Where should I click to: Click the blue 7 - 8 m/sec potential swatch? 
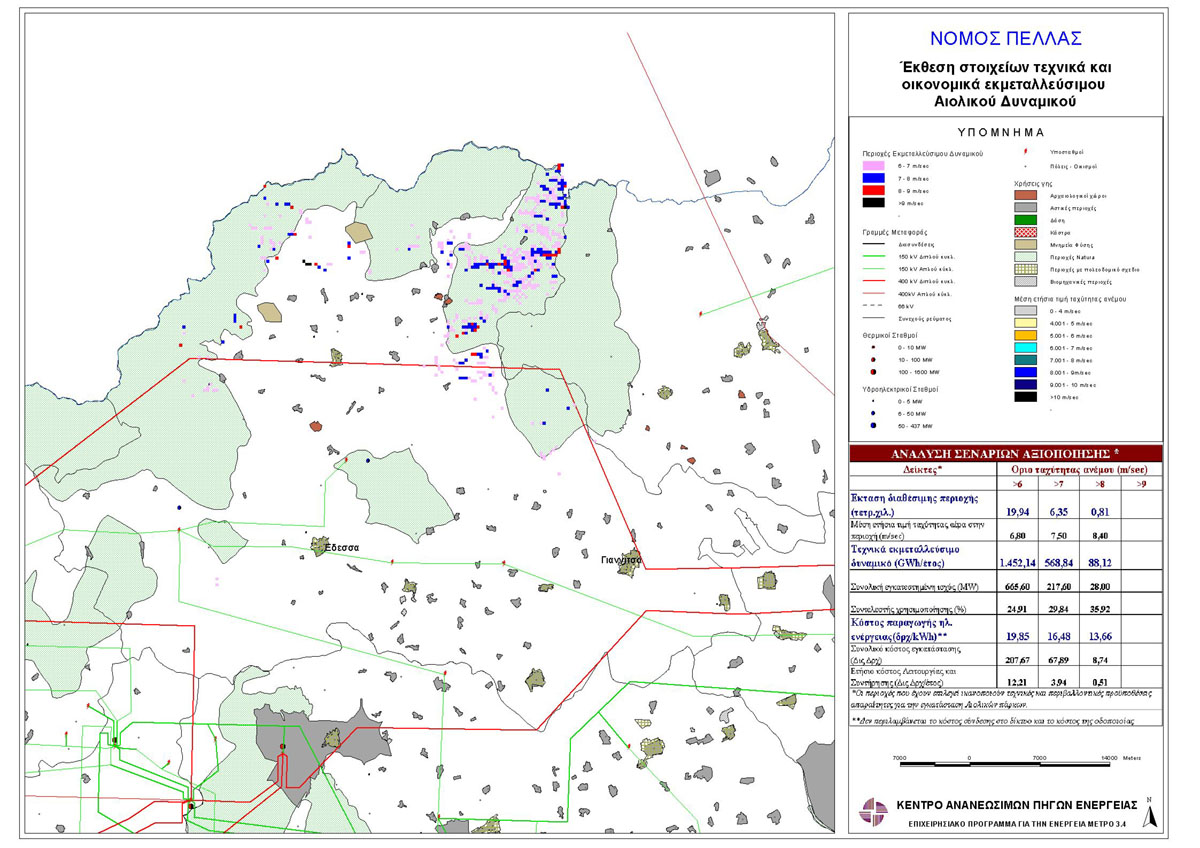[x=873, y=178]
